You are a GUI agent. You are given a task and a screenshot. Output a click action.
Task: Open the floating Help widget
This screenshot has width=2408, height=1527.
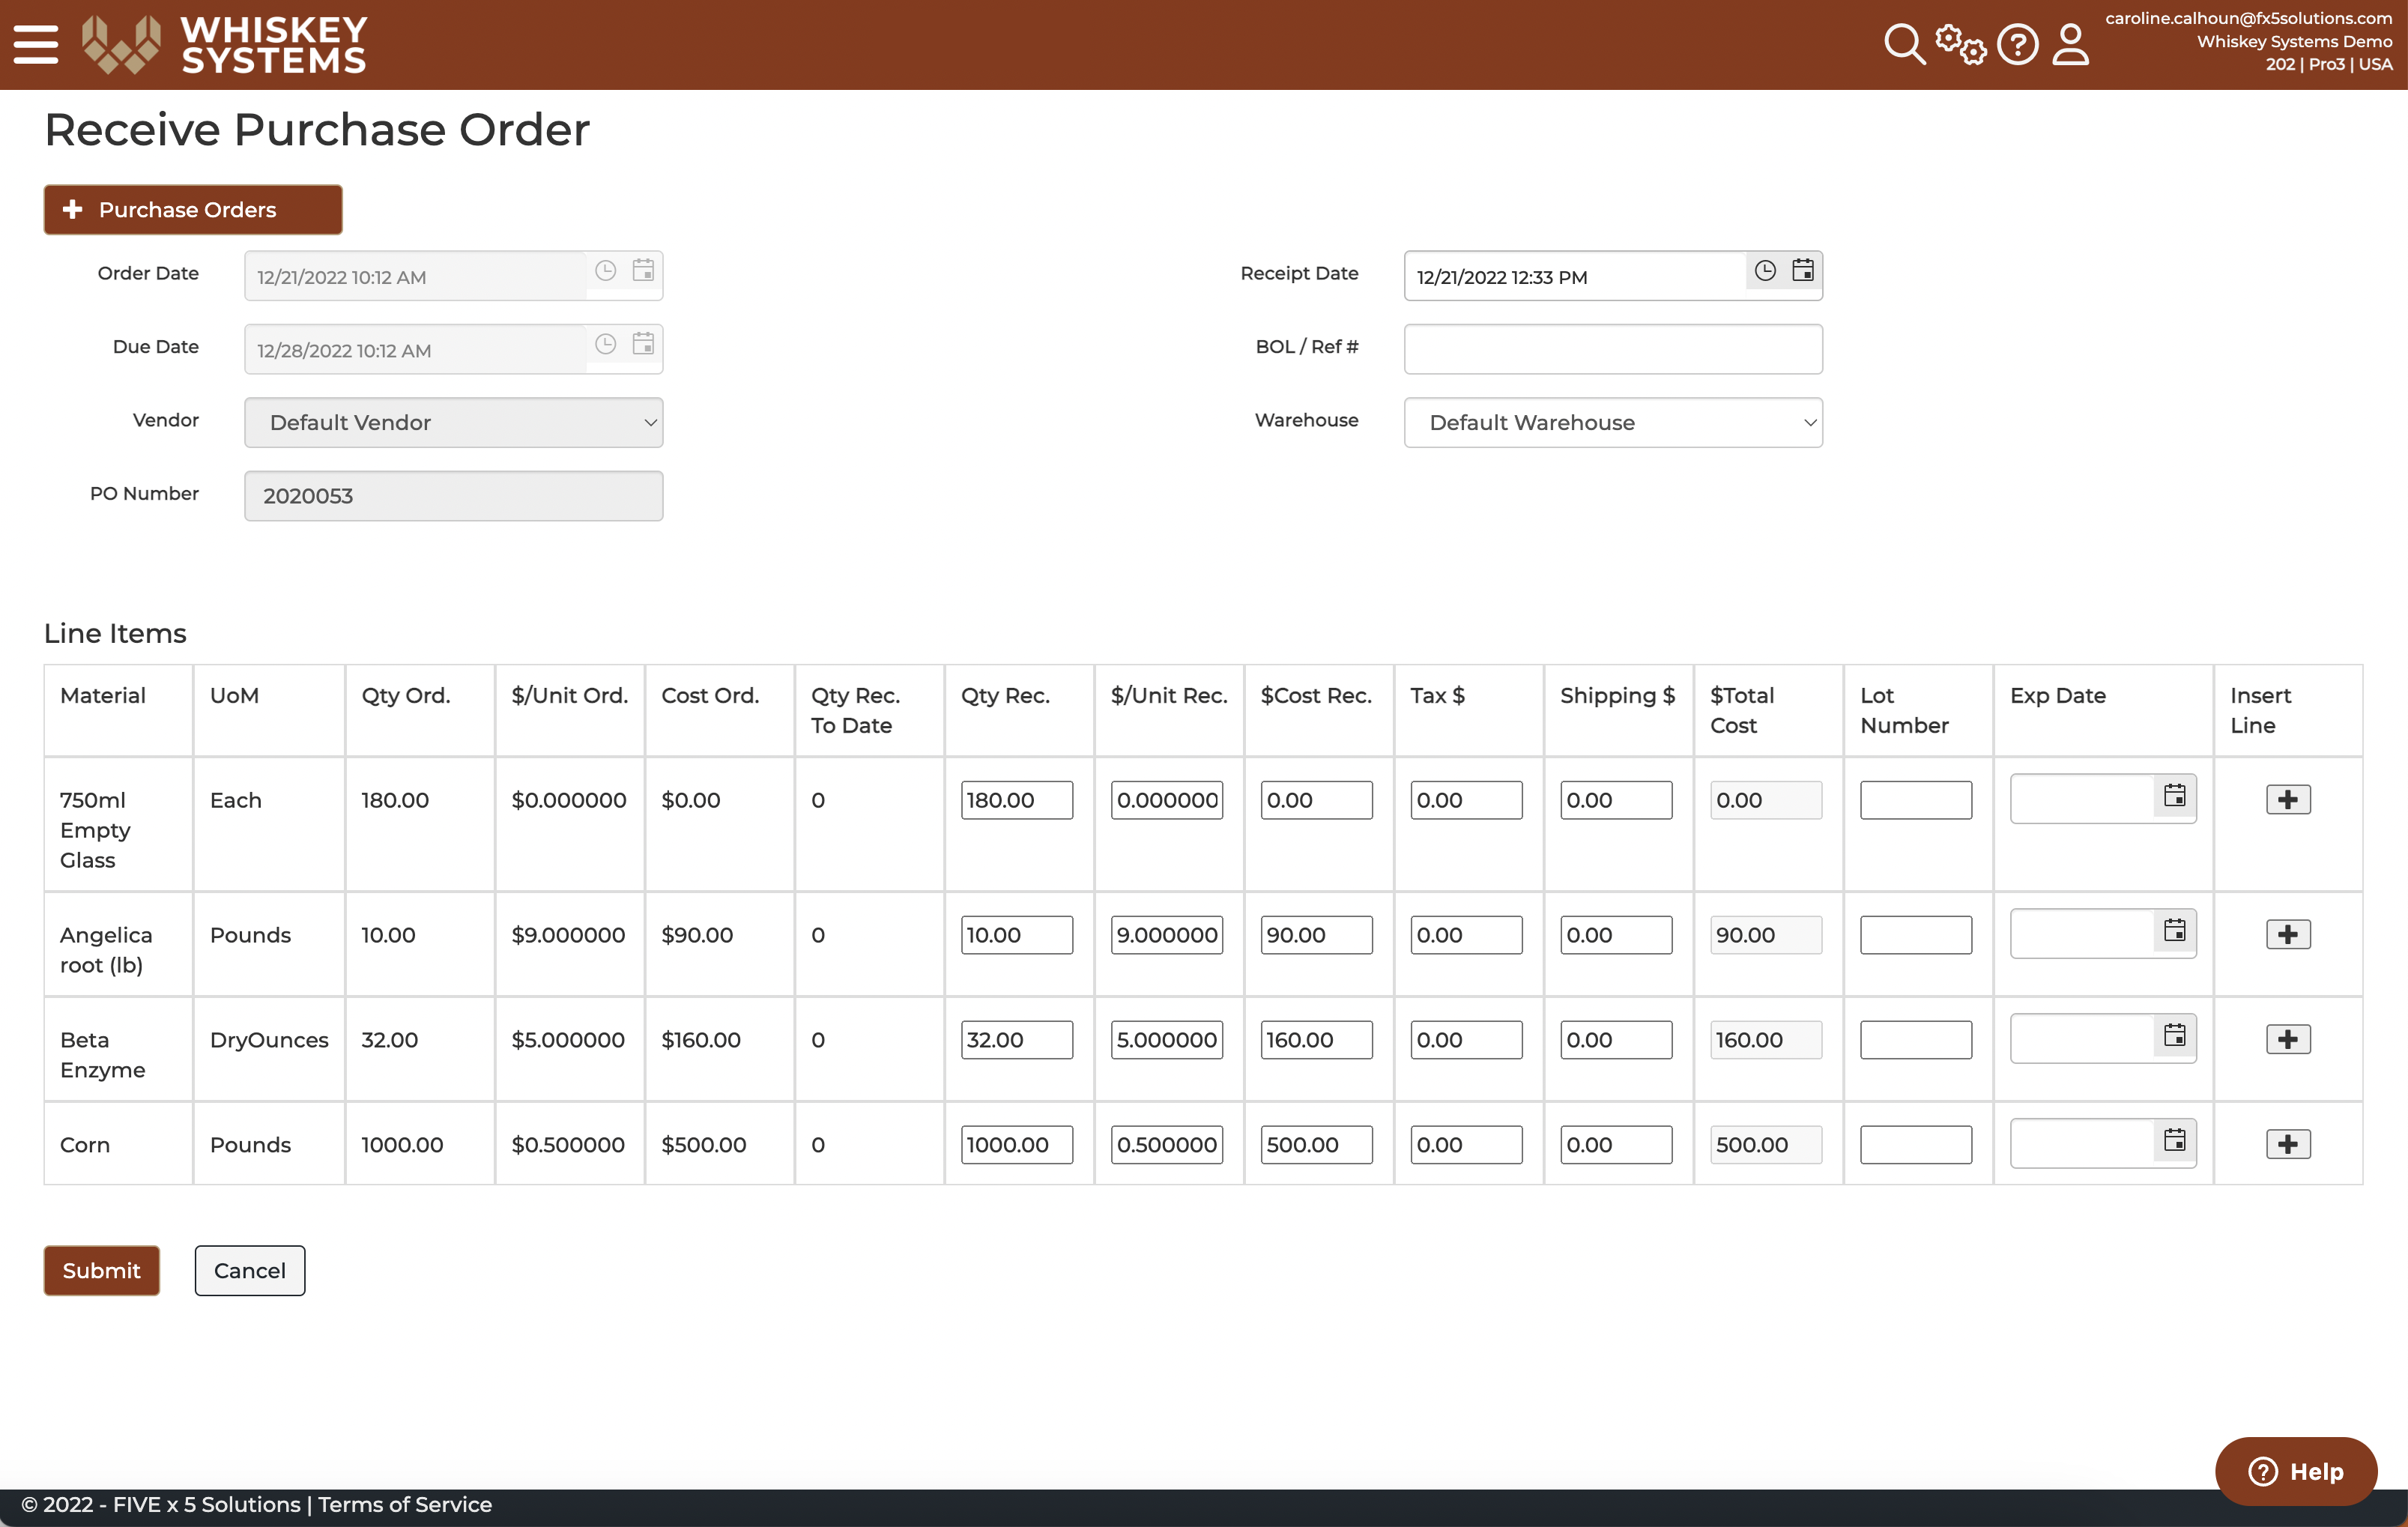2296,1471
